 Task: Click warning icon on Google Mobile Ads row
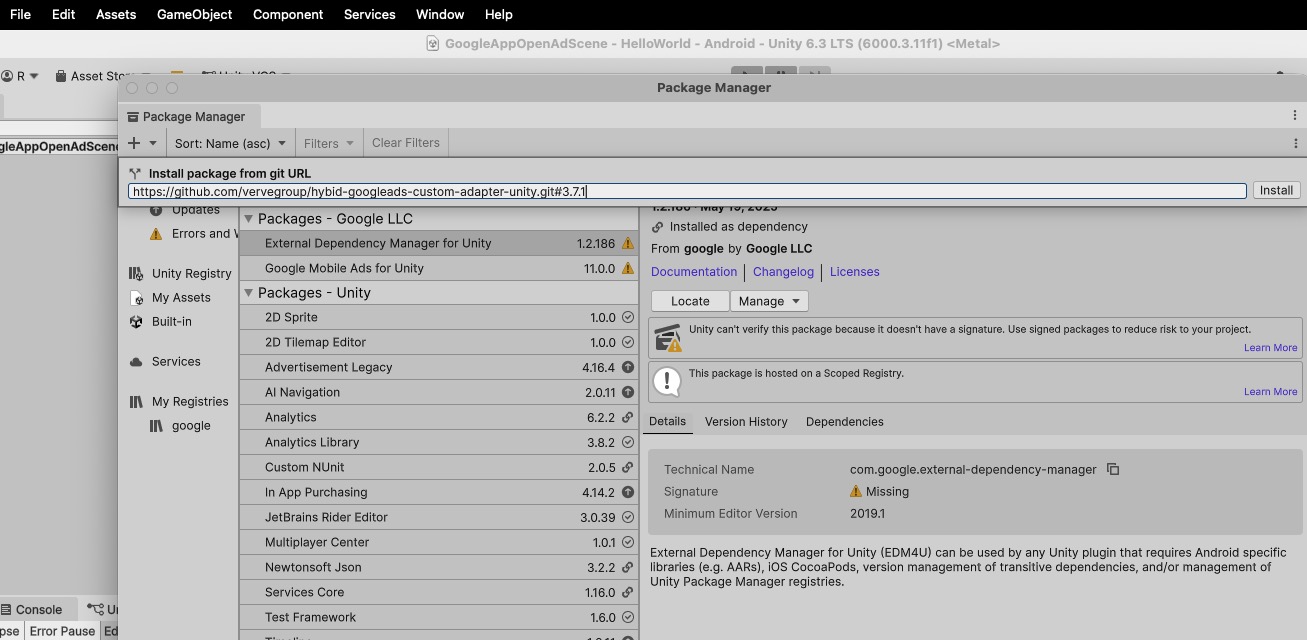click(628, 268)
